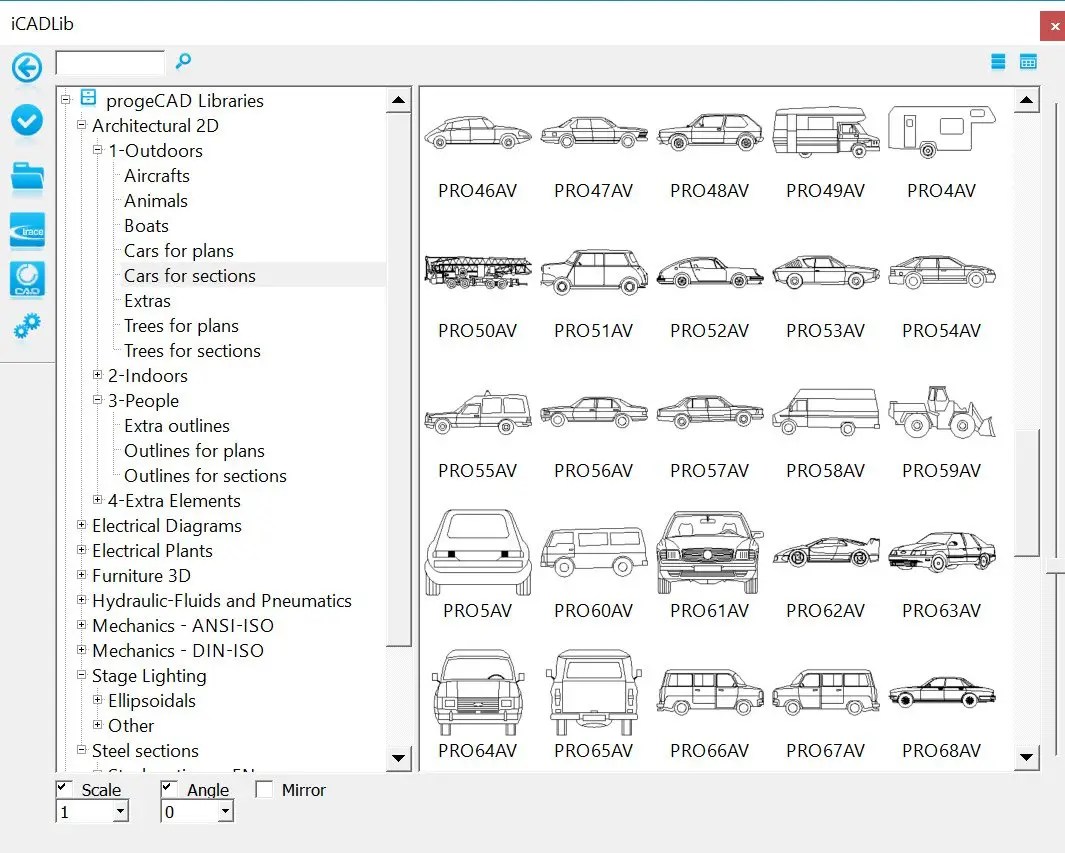Click tree panel scroll up arrow

[x=399, y=100]
